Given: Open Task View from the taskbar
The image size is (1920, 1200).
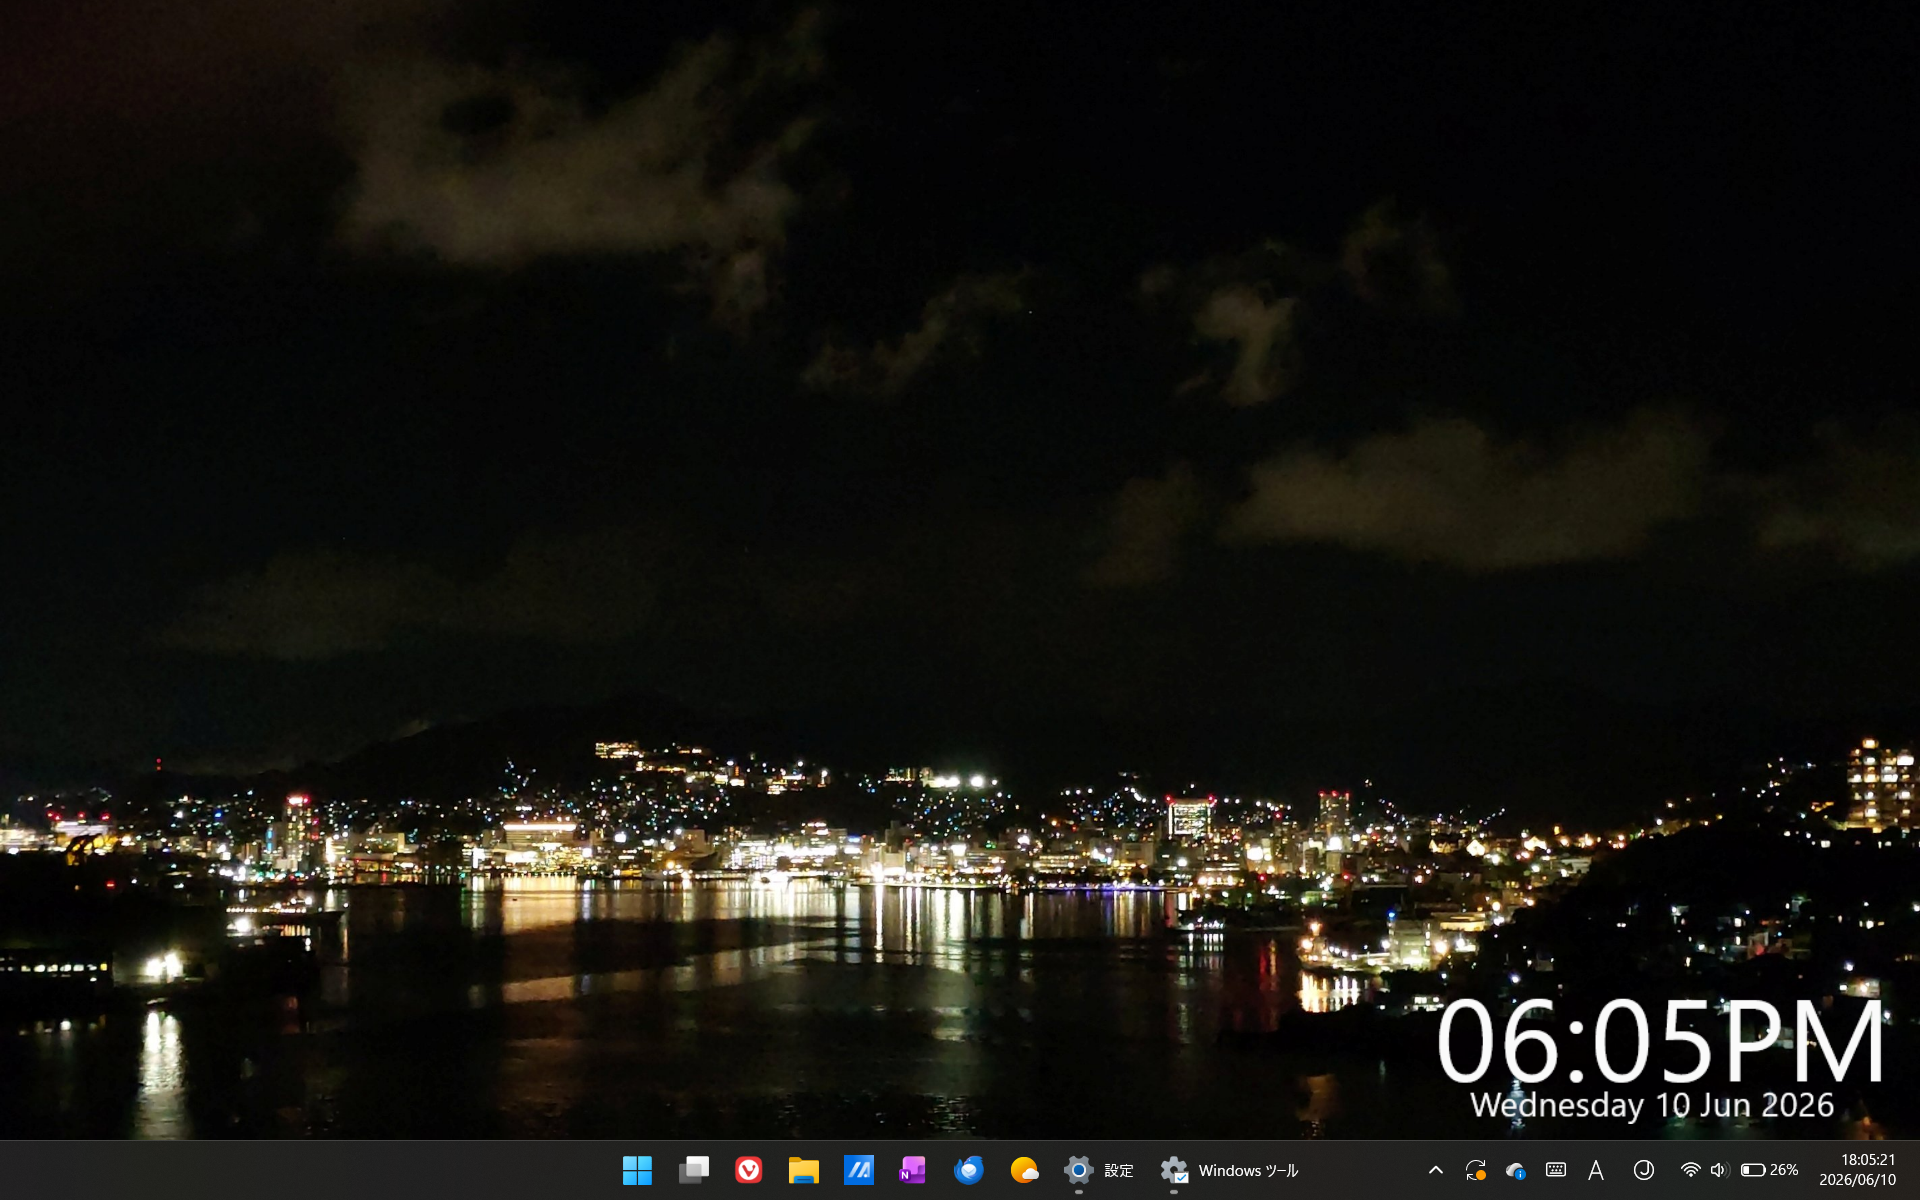Looking at the screenshot, I should pyautogui.click(x=693, y=1170).
